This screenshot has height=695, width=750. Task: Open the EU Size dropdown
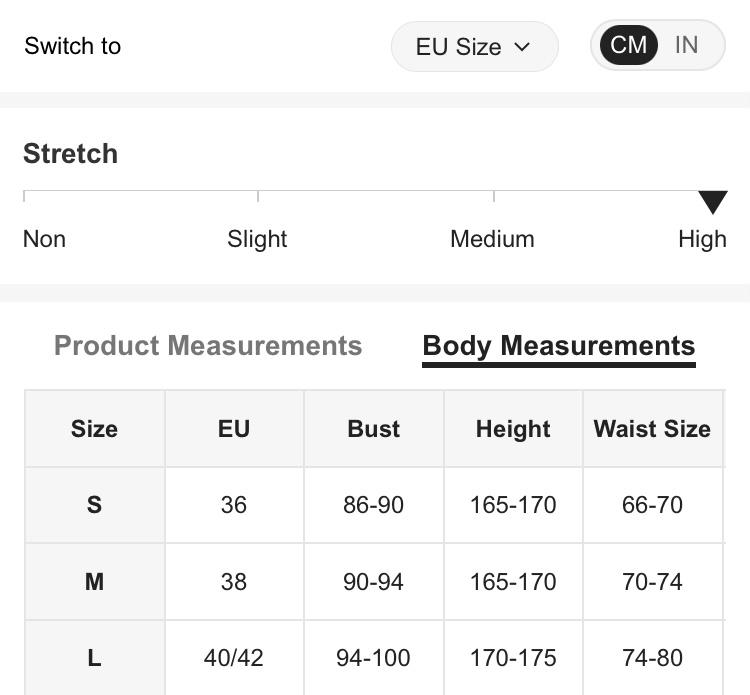tap(473, 47)
